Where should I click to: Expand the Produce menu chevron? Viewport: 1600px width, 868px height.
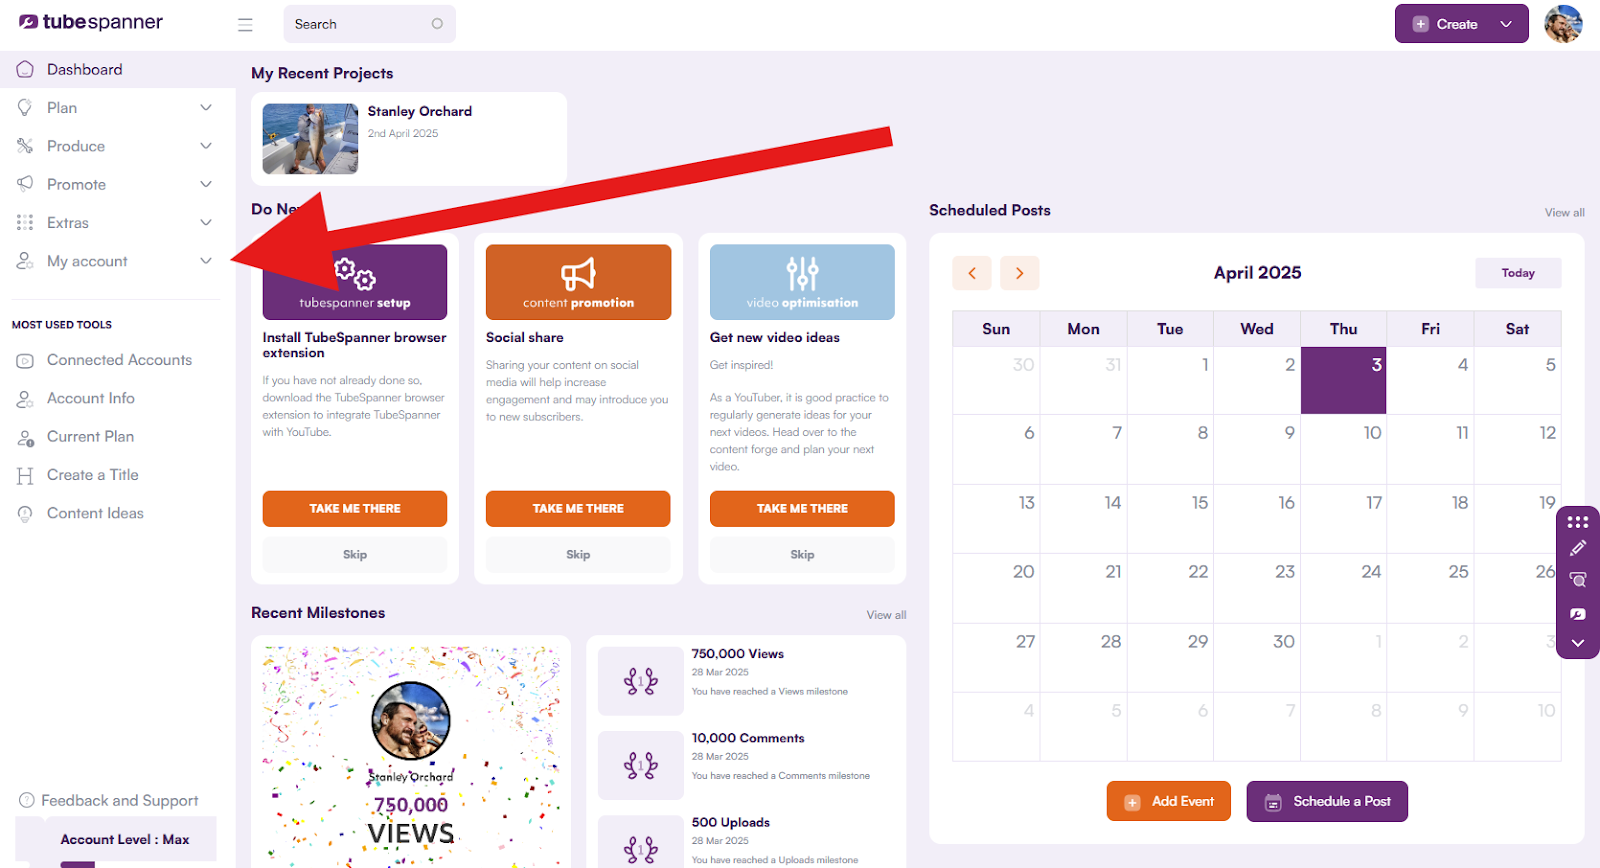206,146
